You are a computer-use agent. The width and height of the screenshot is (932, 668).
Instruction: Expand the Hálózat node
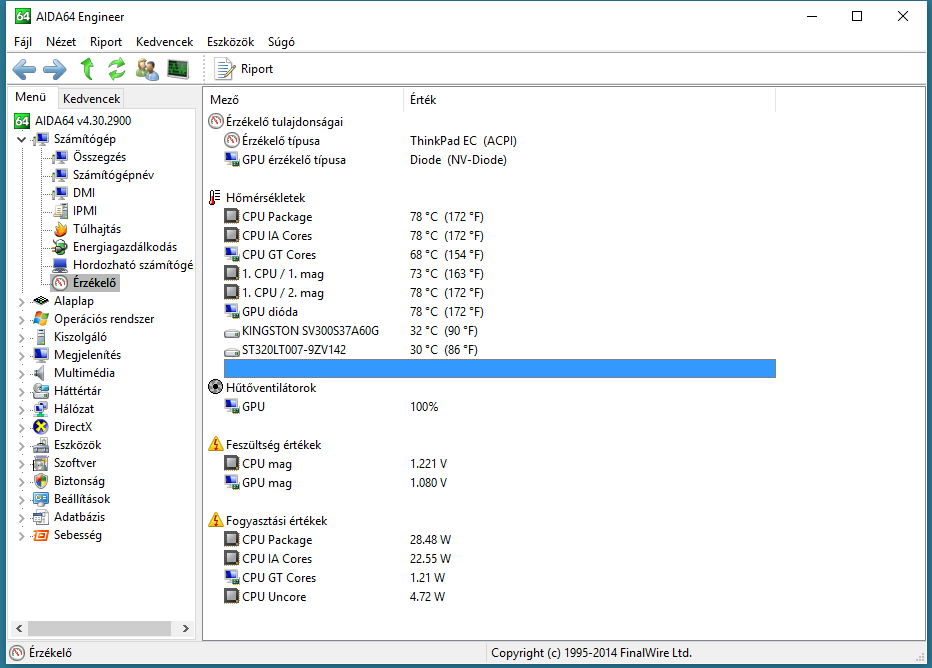pyautogui.click(x=22, y=409)
